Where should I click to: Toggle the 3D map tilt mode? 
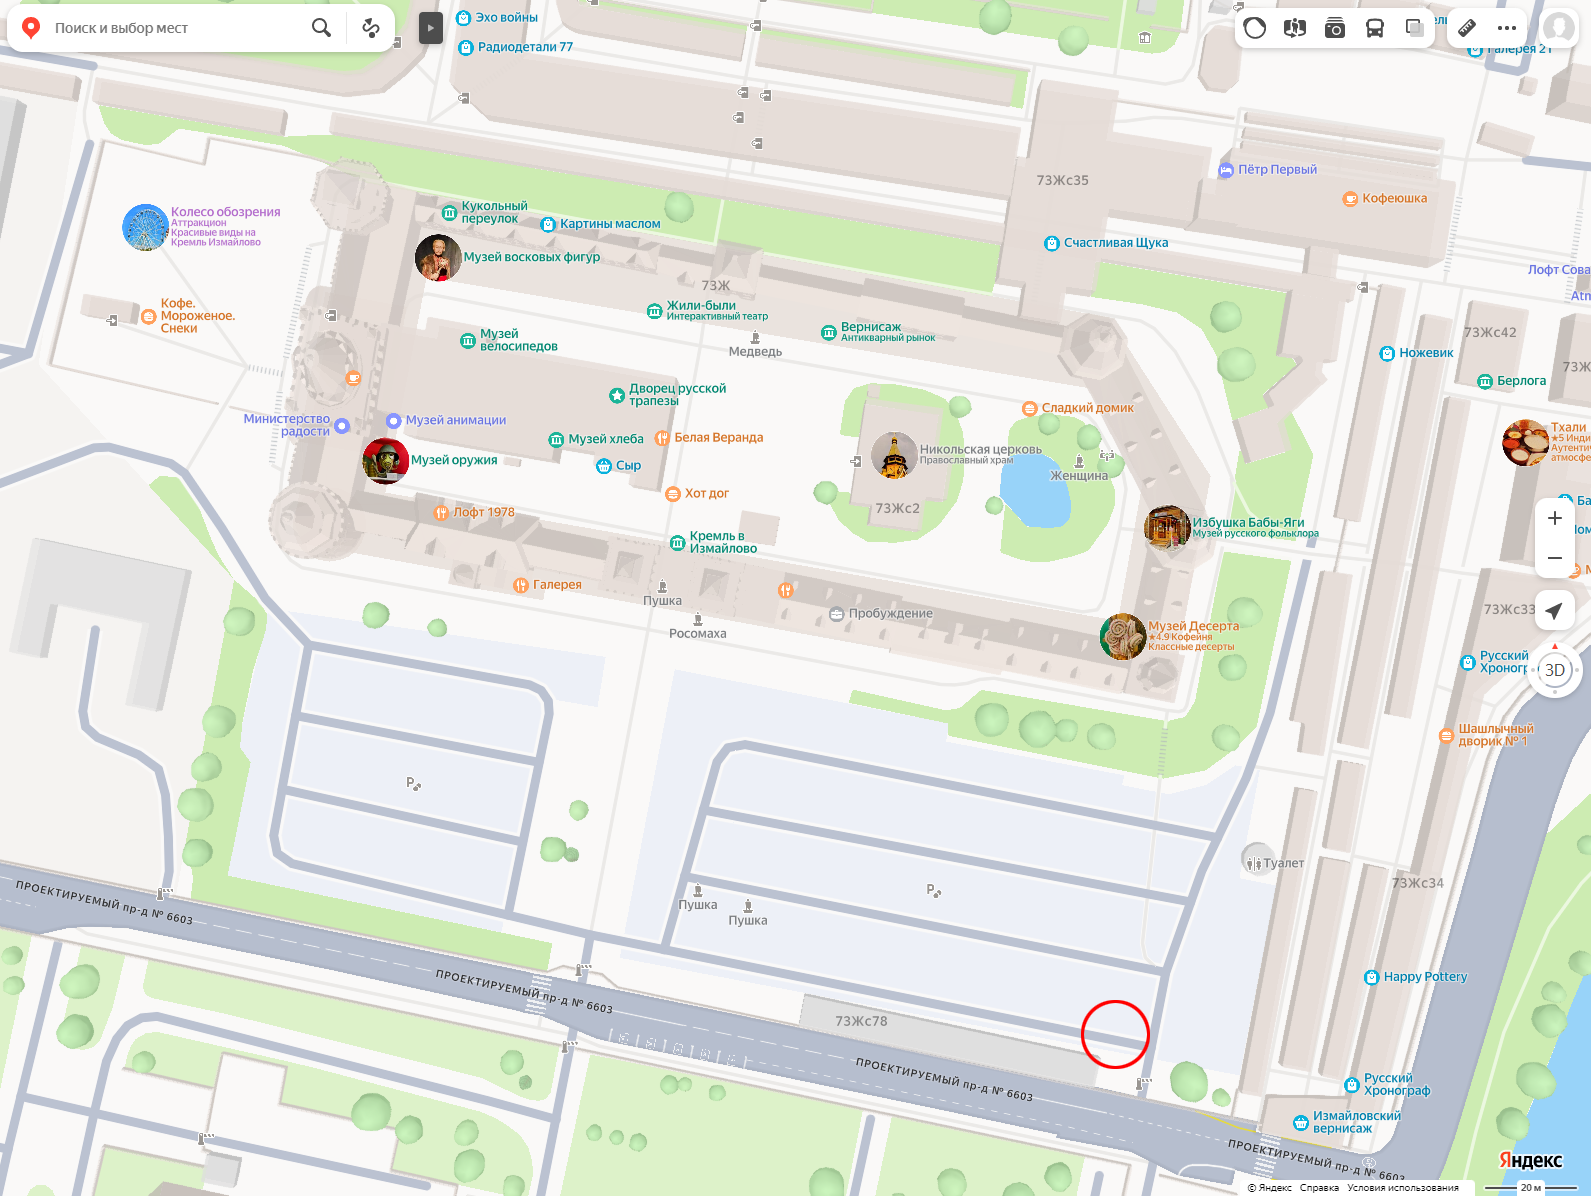point(1555,670)
